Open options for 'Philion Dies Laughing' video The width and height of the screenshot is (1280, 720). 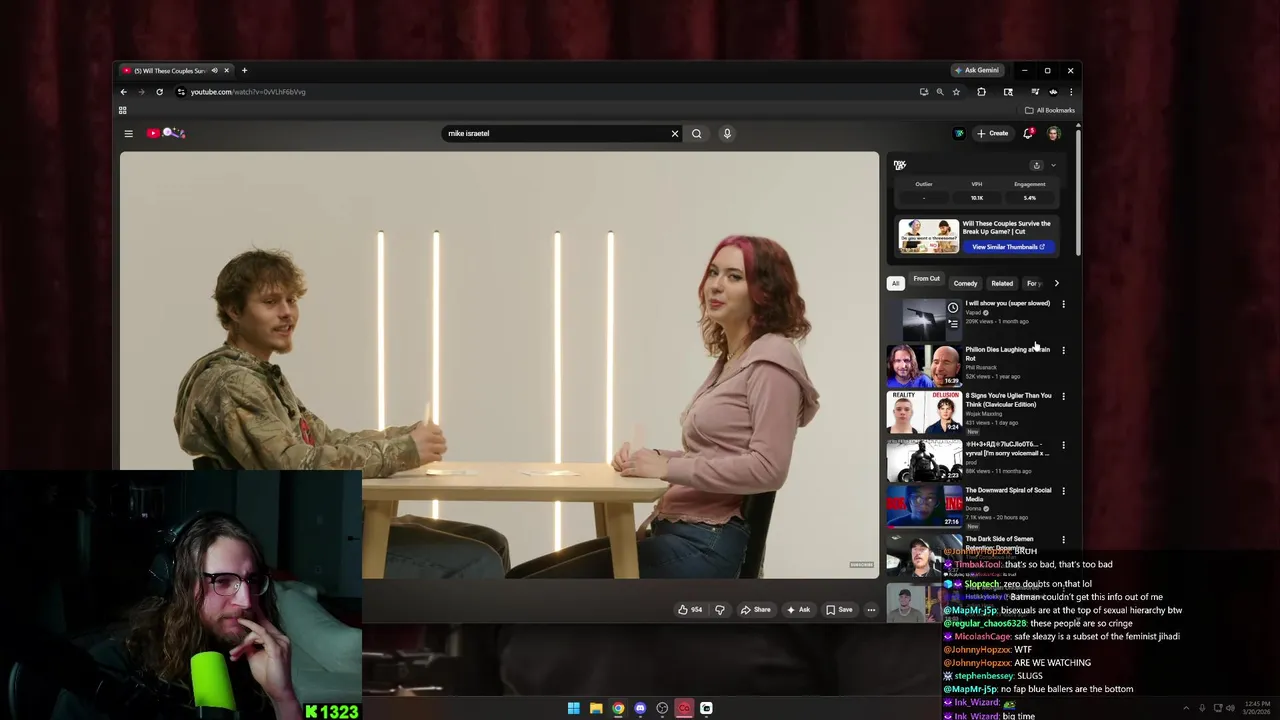[1063, 350]
